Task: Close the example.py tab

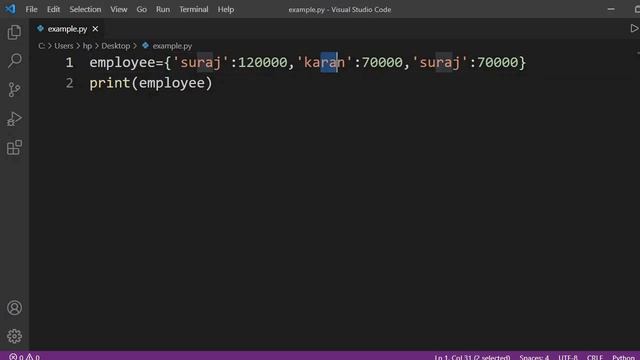Action: 95,29
